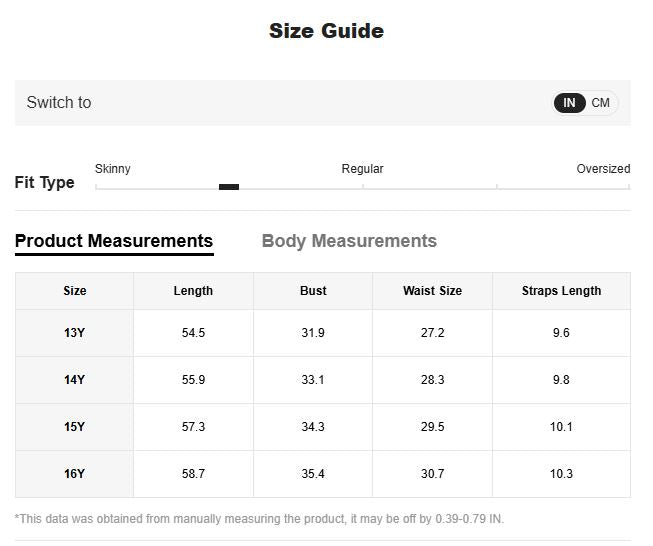Open the Body Measurements tab
The height and width of the screenshot is (546, 653).
click(349, 241)
